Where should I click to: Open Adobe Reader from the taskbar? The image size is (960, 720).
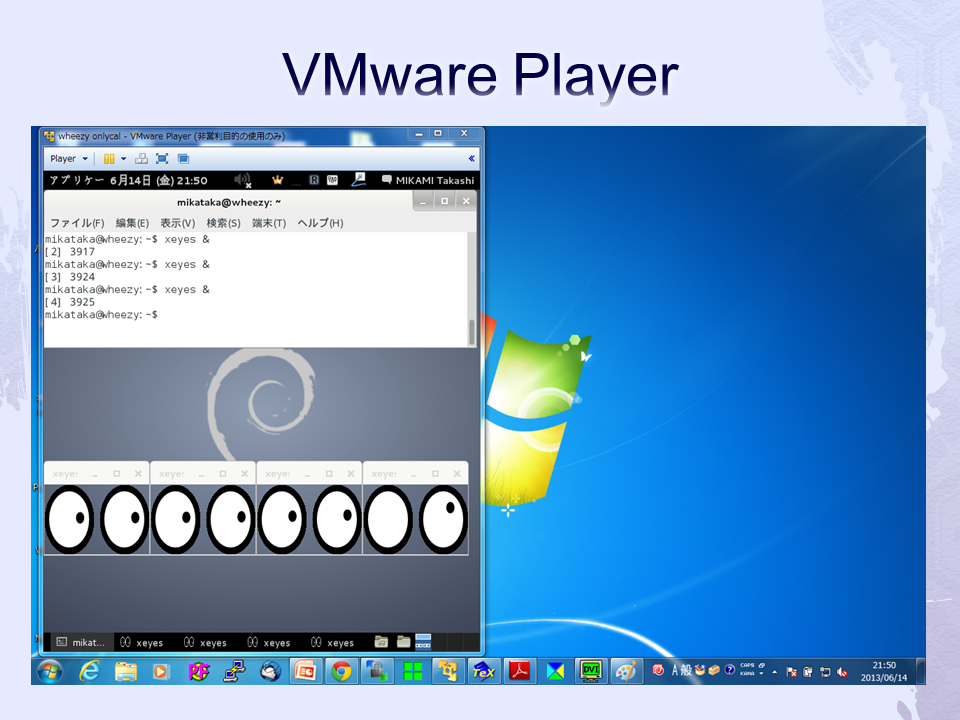click(520, 672)
